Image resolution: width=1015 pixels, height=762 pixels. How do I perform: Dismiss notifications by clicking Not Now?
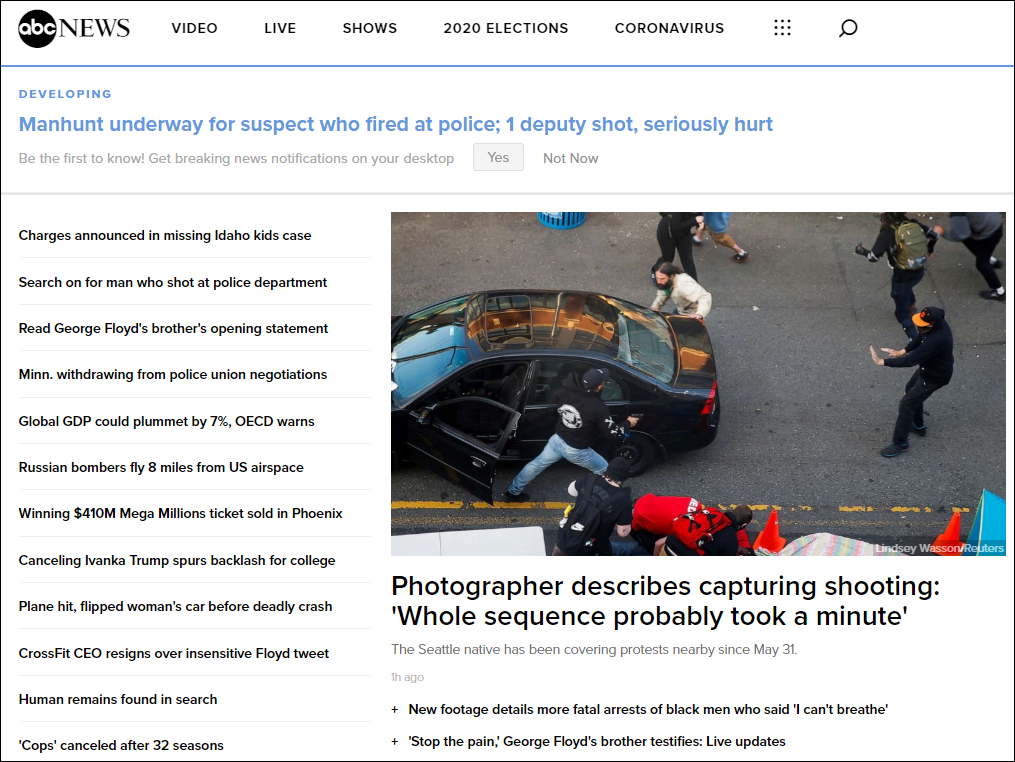570,158
